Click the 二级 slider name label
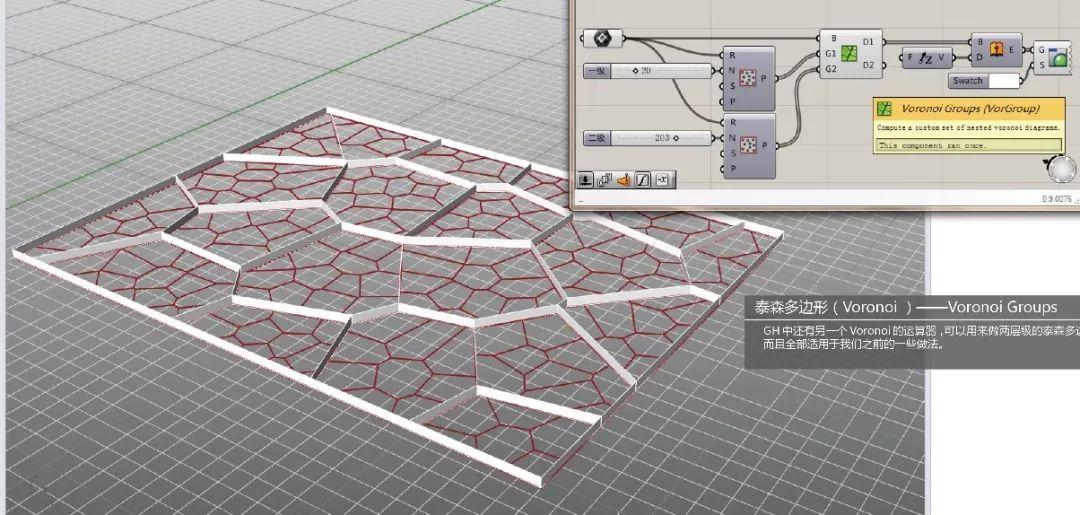The width and height of the screenshot is (1080, 515). click(x=596, y=138)
